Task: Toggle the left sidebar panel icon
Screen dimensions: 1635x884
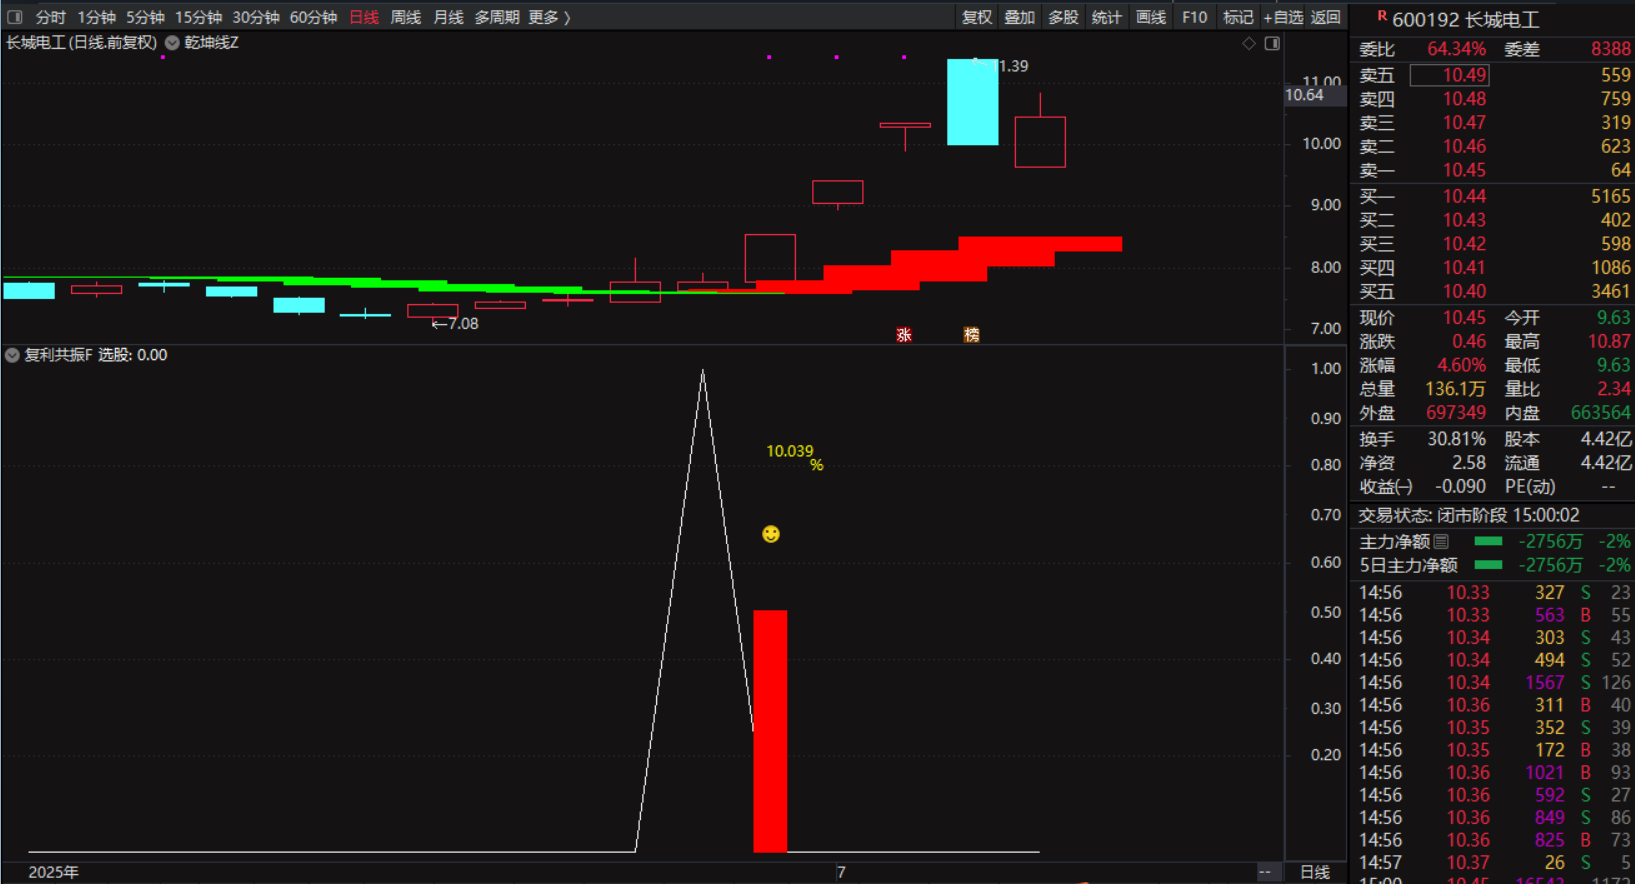Action: click(15, 17)
